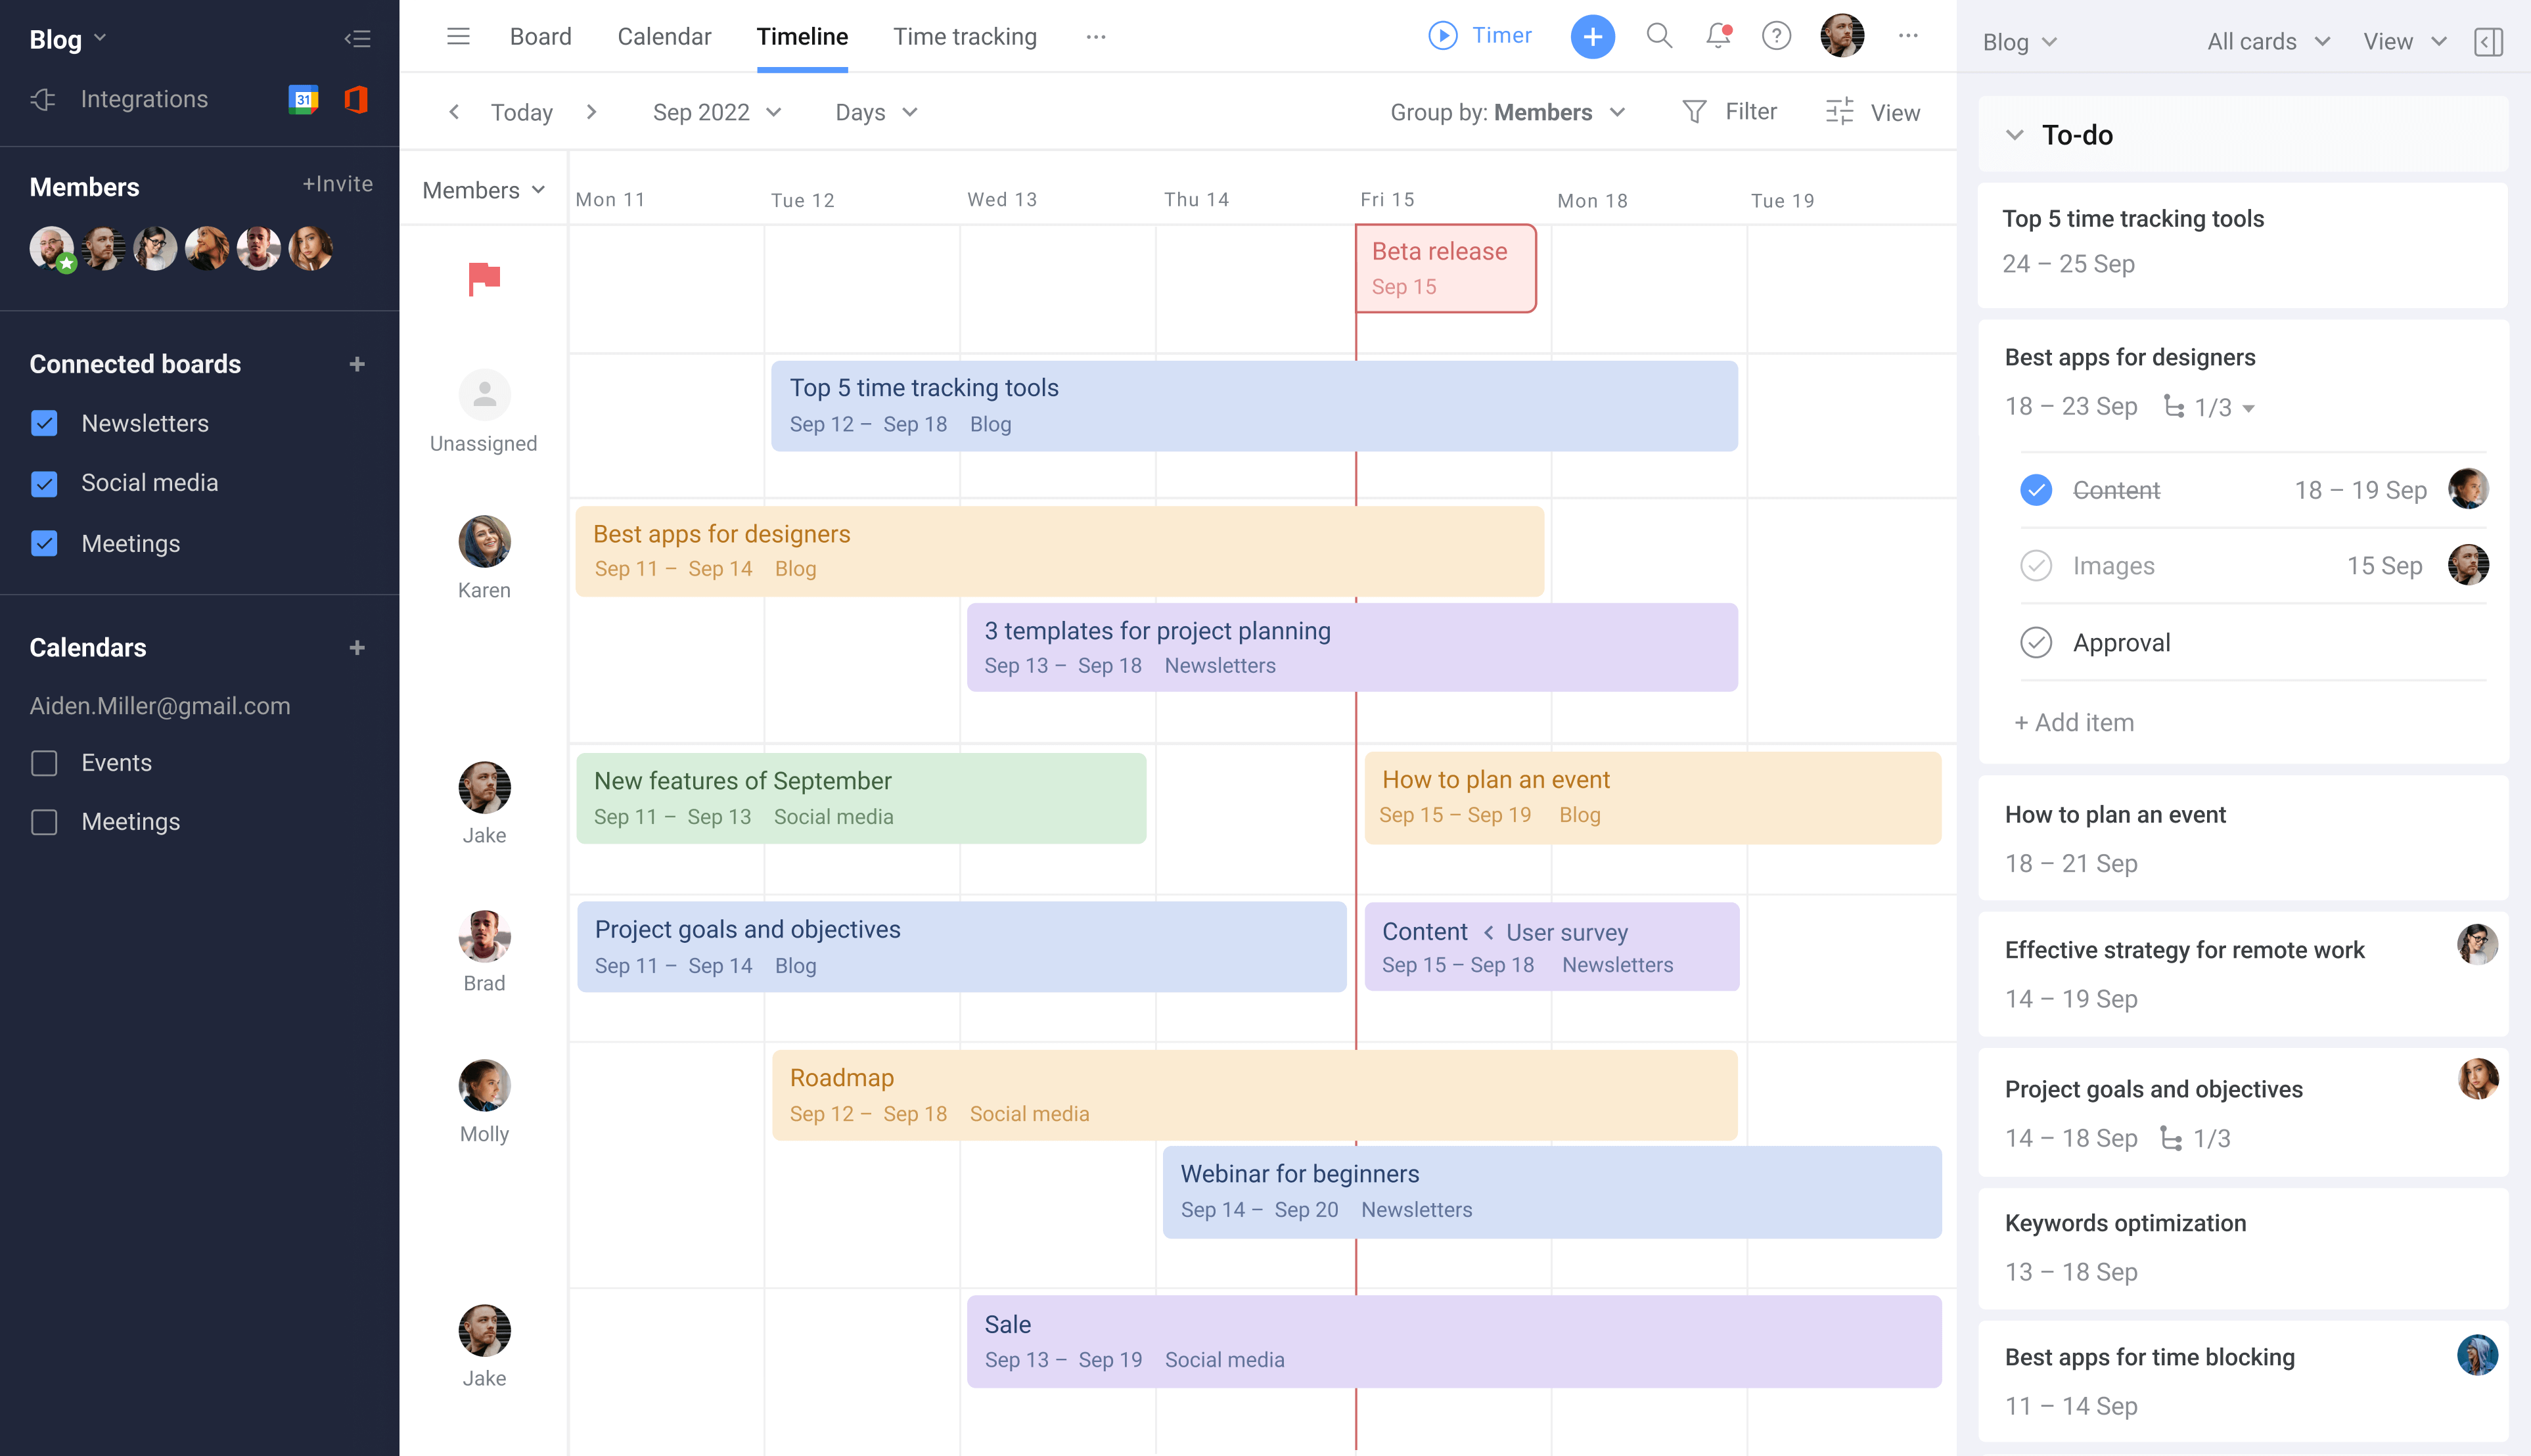
Task: Open the Microsoft Office integration
Action: 355,98
